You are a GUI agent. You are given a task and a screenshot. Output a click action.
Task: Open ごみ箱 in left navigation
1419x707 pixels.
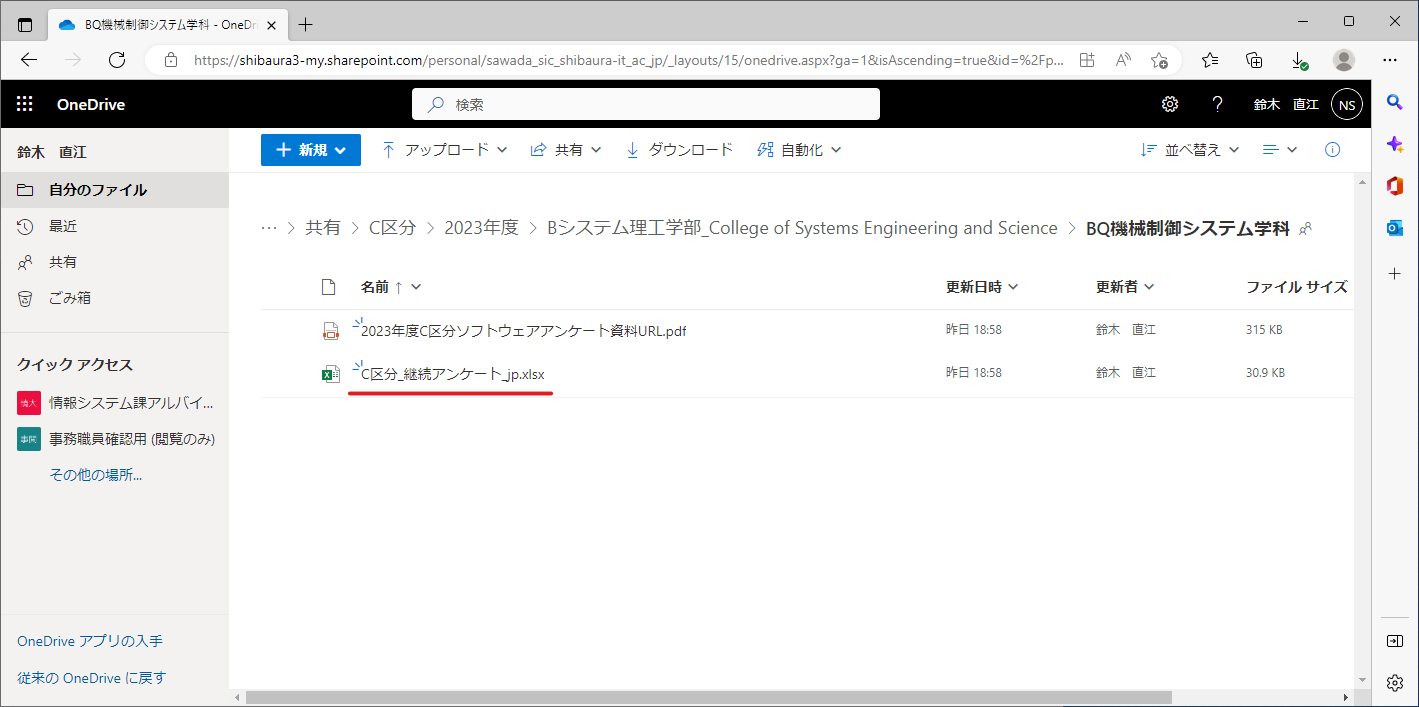[114, 298]
